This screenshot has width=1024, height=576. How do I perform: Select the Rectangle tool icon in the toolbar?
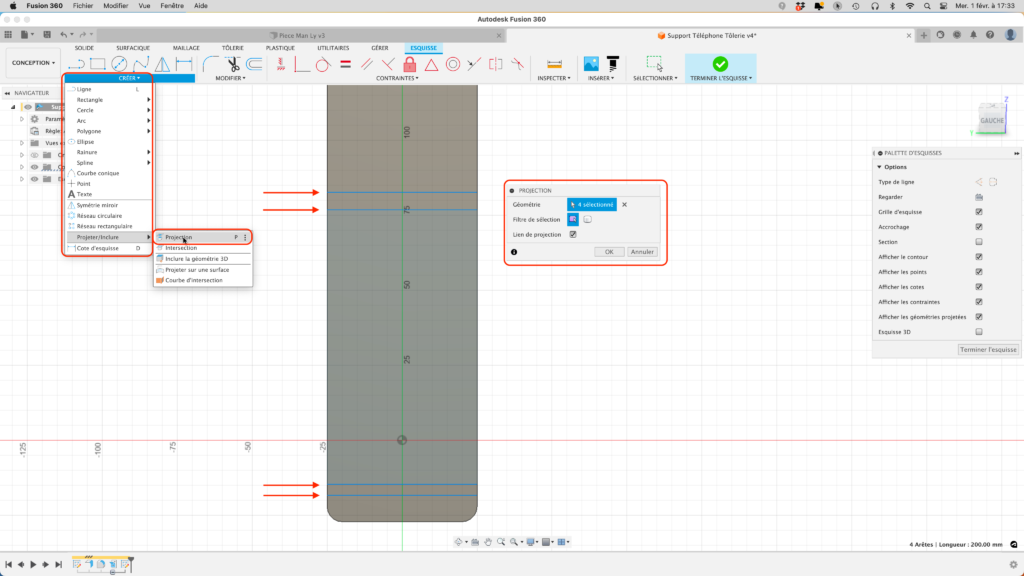(98, 64)
